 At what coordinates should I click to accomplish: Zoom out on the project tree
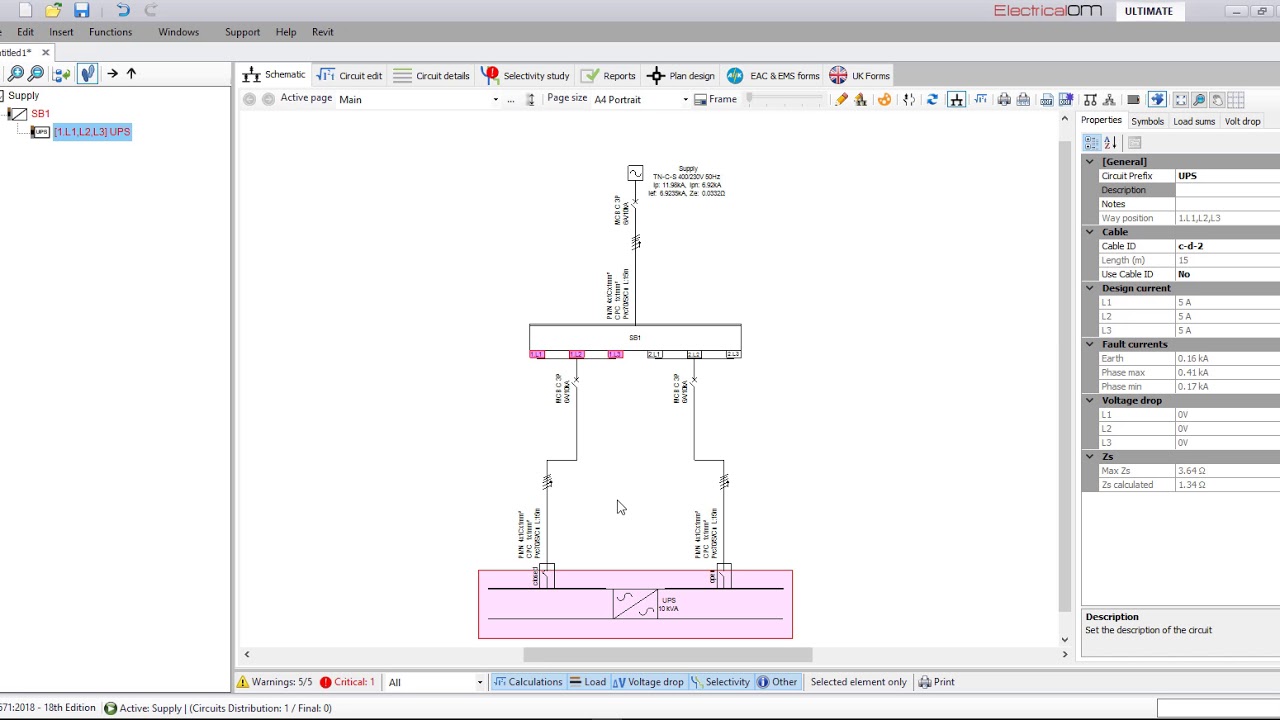click(x=36, y=73)
